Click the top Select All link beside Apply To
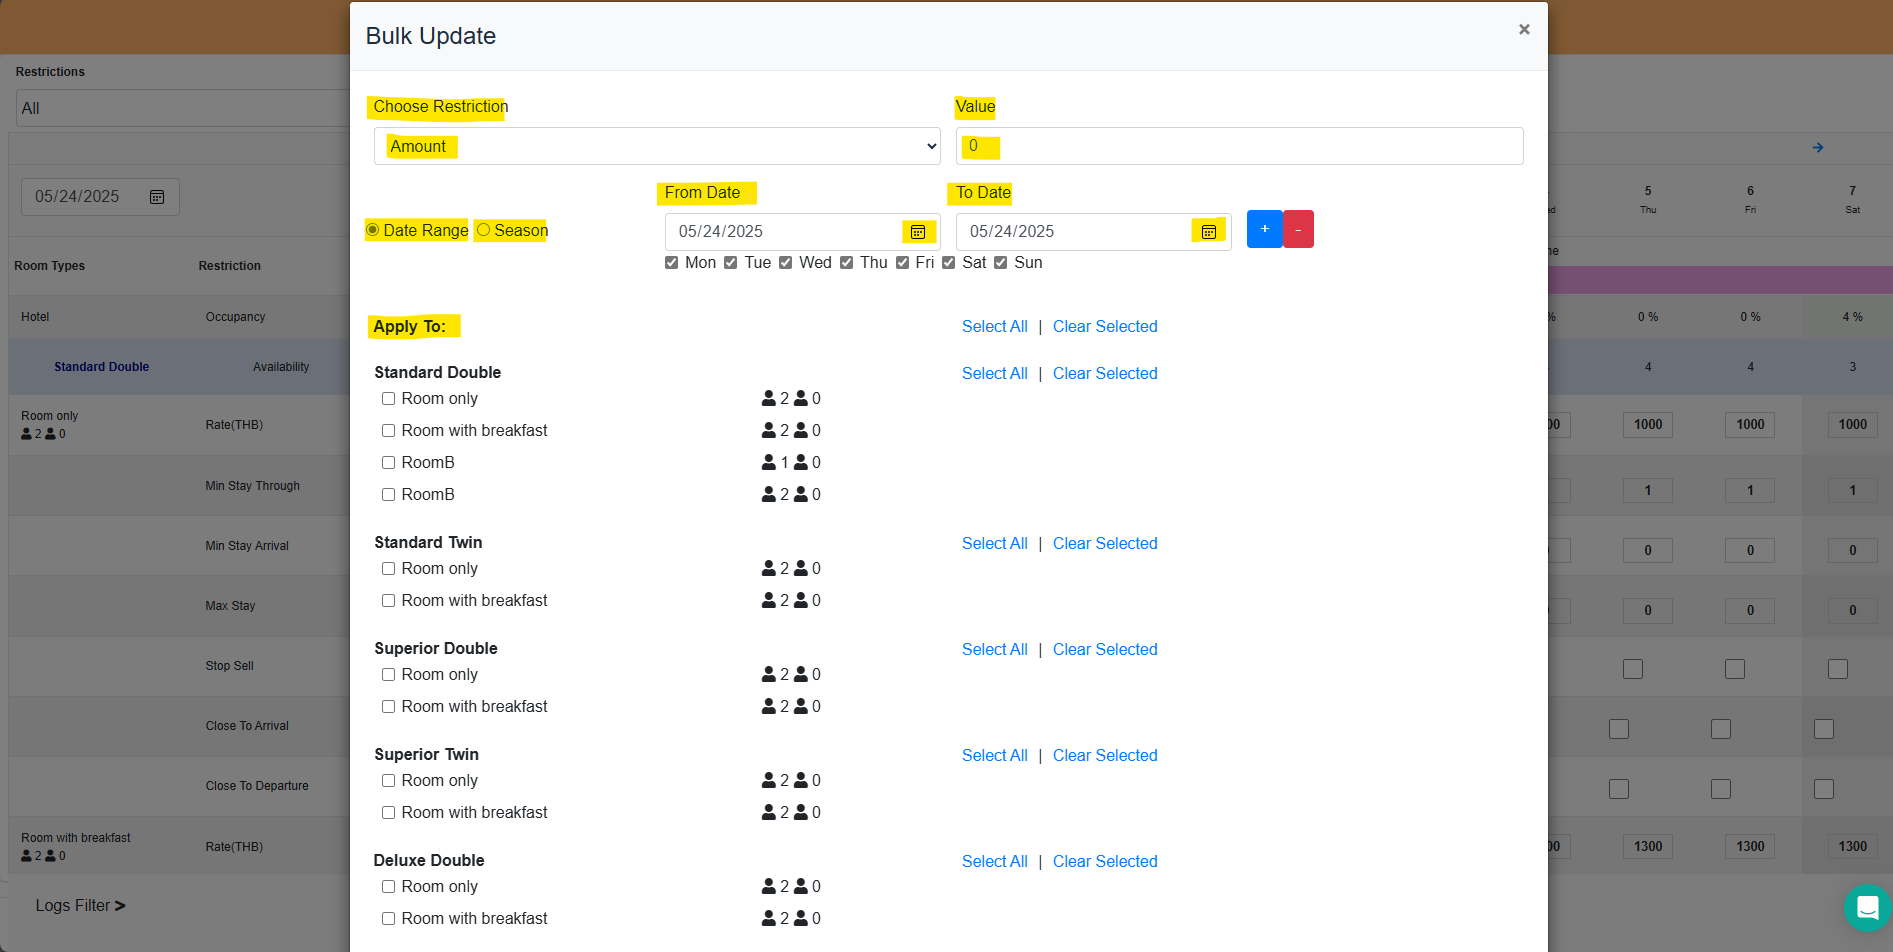Screen dimensions: 1893x952 coord(994,326)
